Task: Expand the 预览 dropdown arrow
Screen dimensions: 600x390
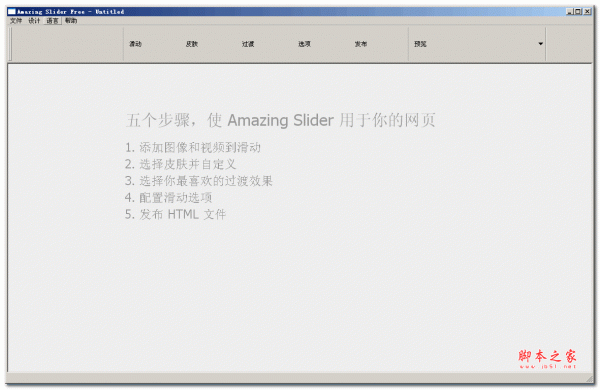Action: click(540, 44)
